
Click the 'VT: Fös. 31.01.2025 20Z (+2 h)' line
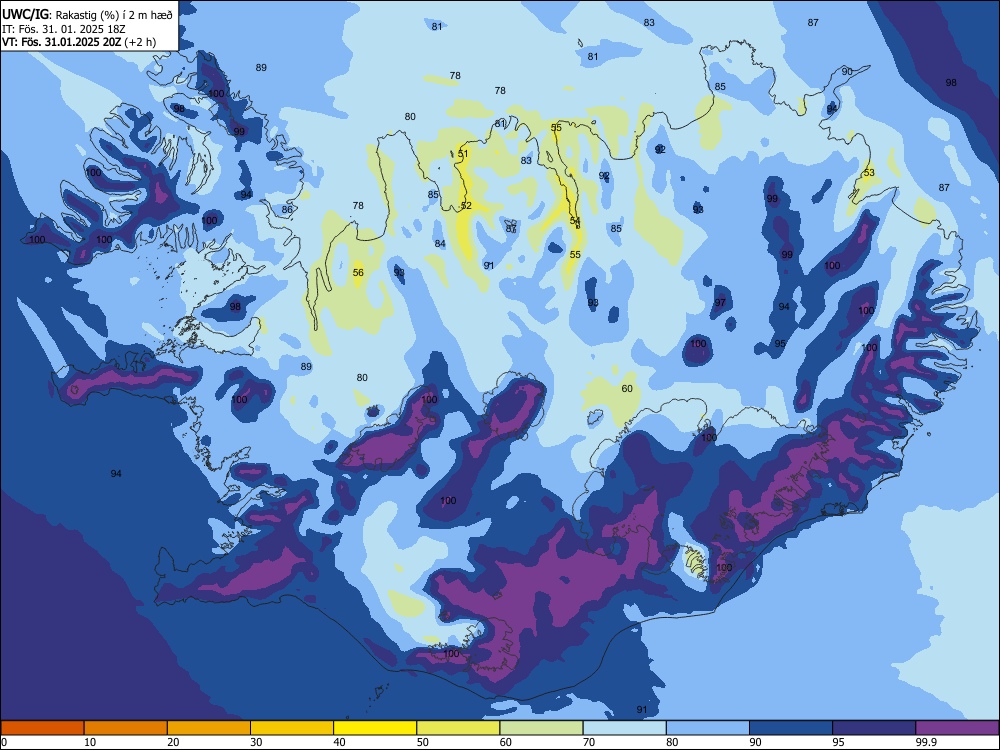point(79,43)
